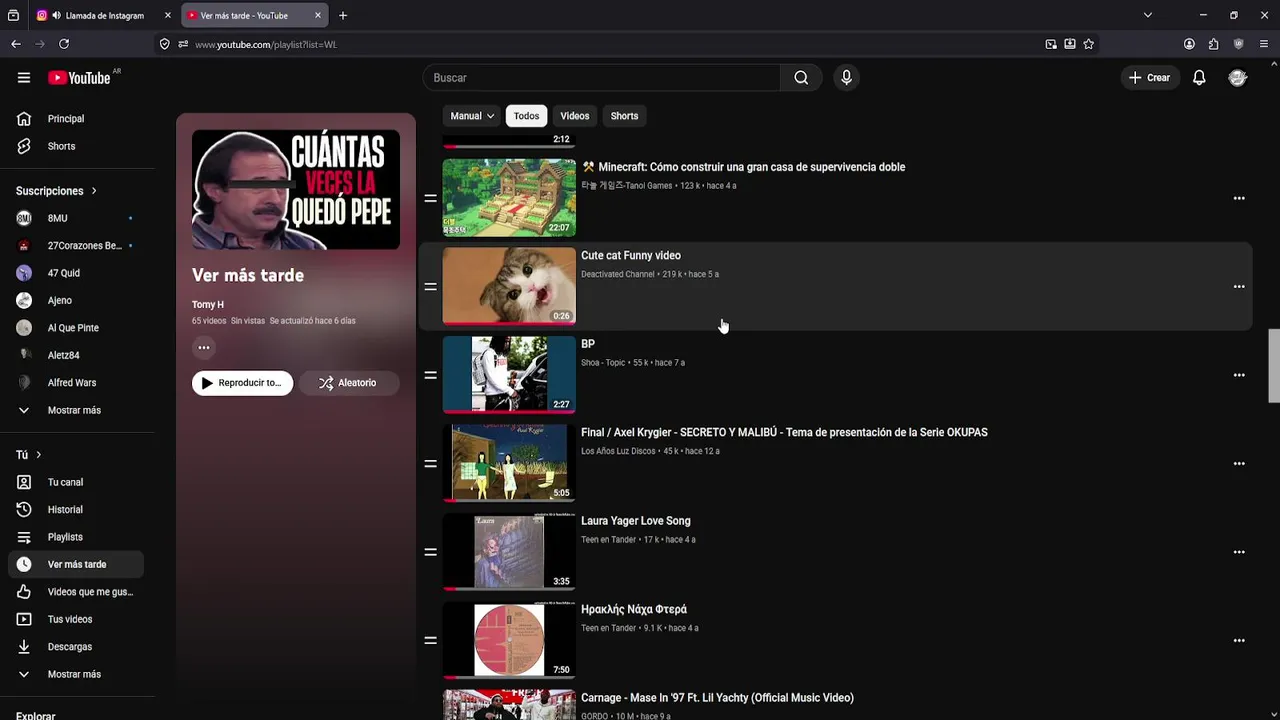The image size is (1280, 720).
Task: Click the Crear button
Action: coord(1149,78)
